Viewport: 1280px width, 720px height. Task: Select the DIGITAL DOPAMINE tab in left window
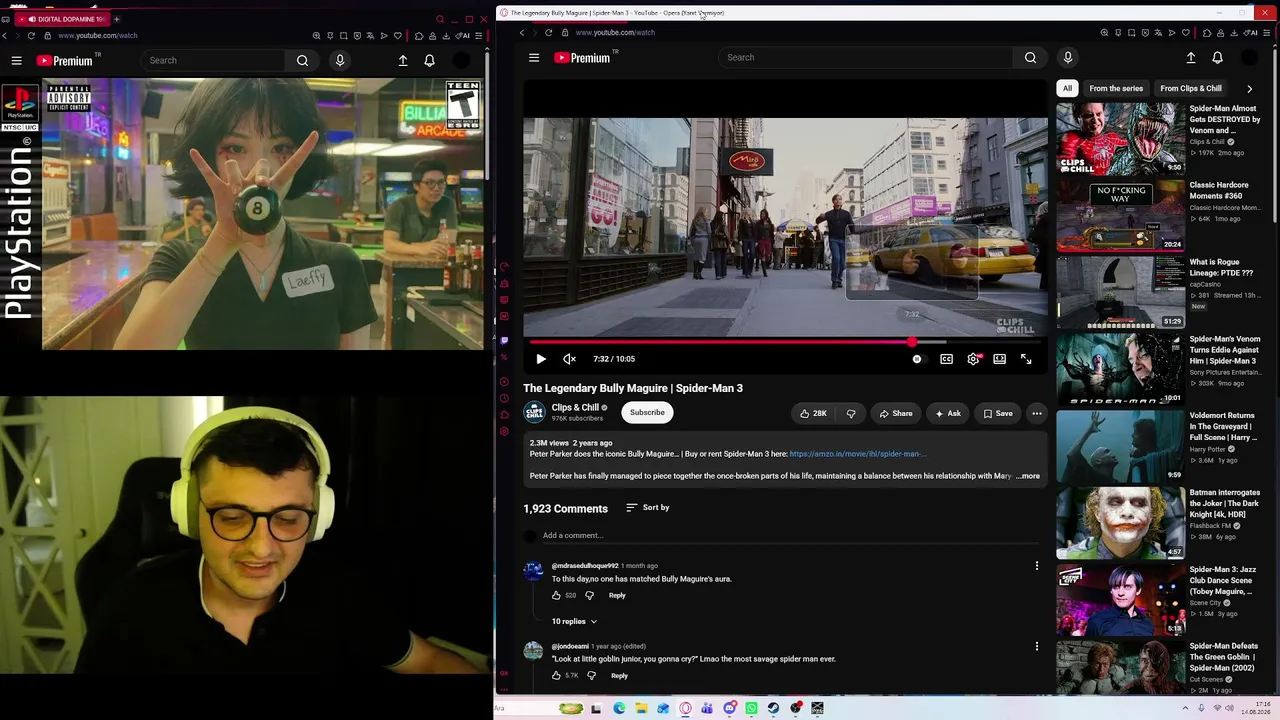62,19
